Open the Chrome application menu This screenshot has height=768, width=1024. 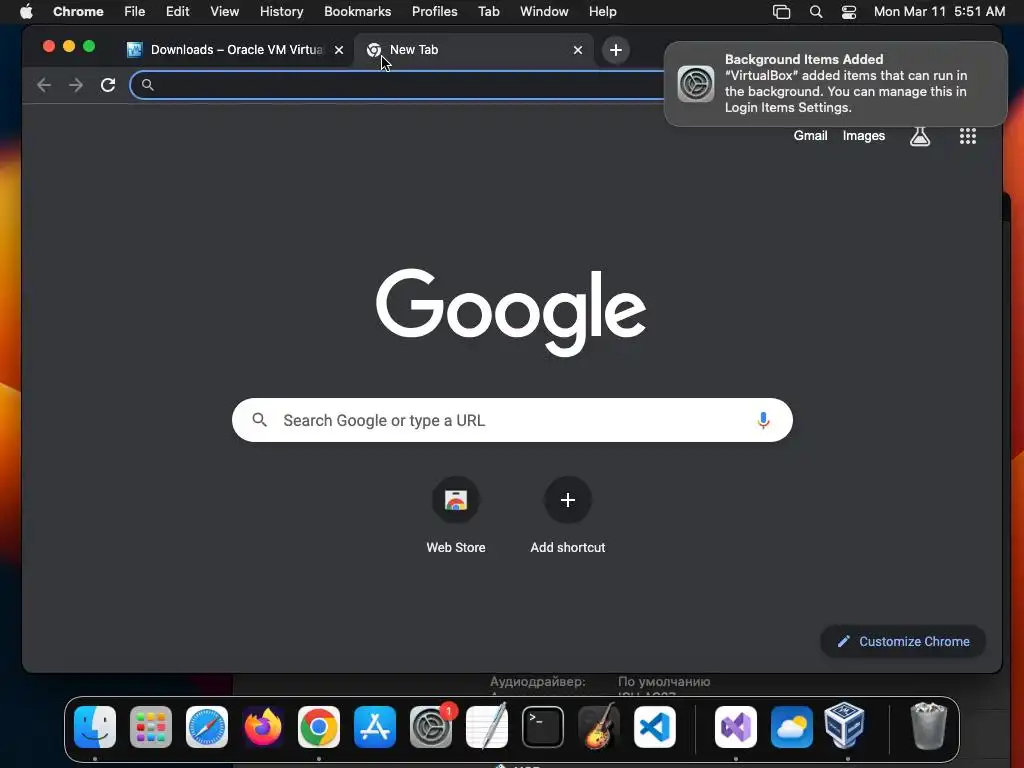78,12
